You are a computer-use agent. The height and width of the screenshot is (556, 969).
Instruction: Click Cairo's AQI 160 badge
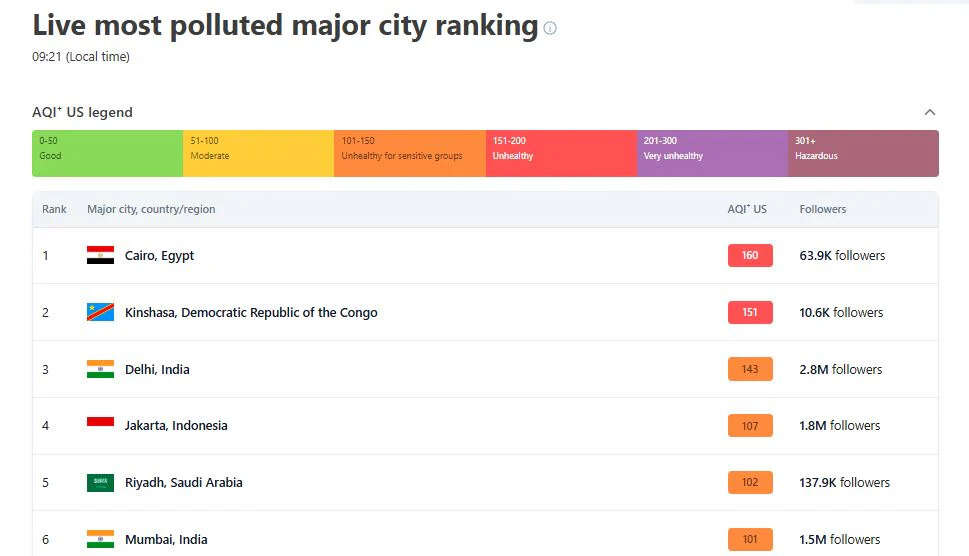(x=750, y=255)
